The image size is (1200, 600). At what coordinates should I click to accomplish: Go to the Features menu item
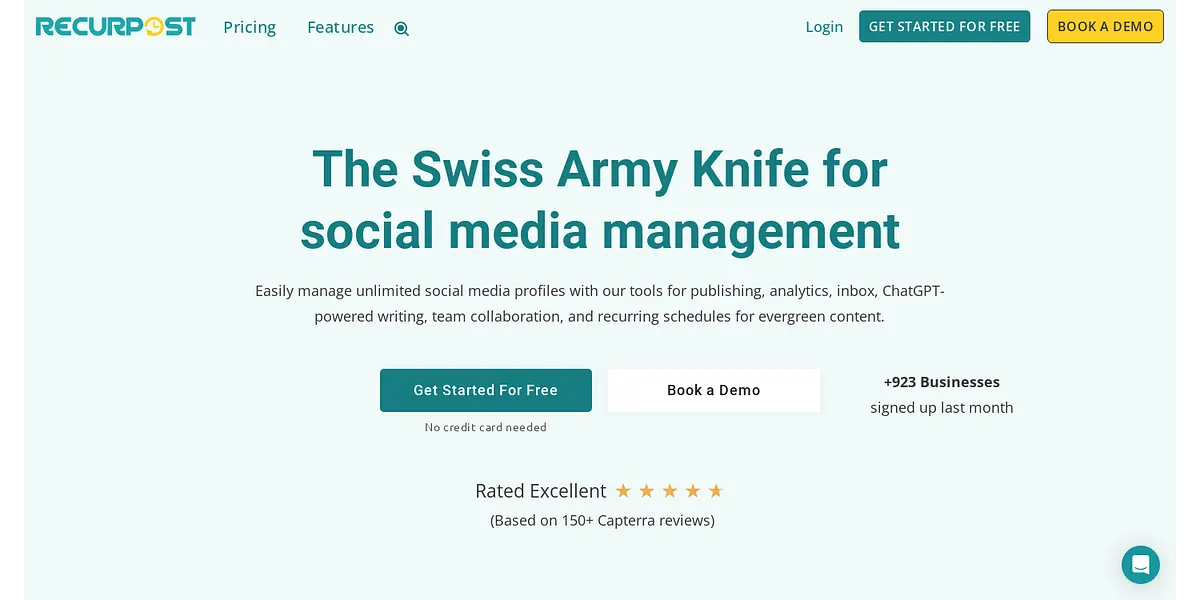point(340,27)
